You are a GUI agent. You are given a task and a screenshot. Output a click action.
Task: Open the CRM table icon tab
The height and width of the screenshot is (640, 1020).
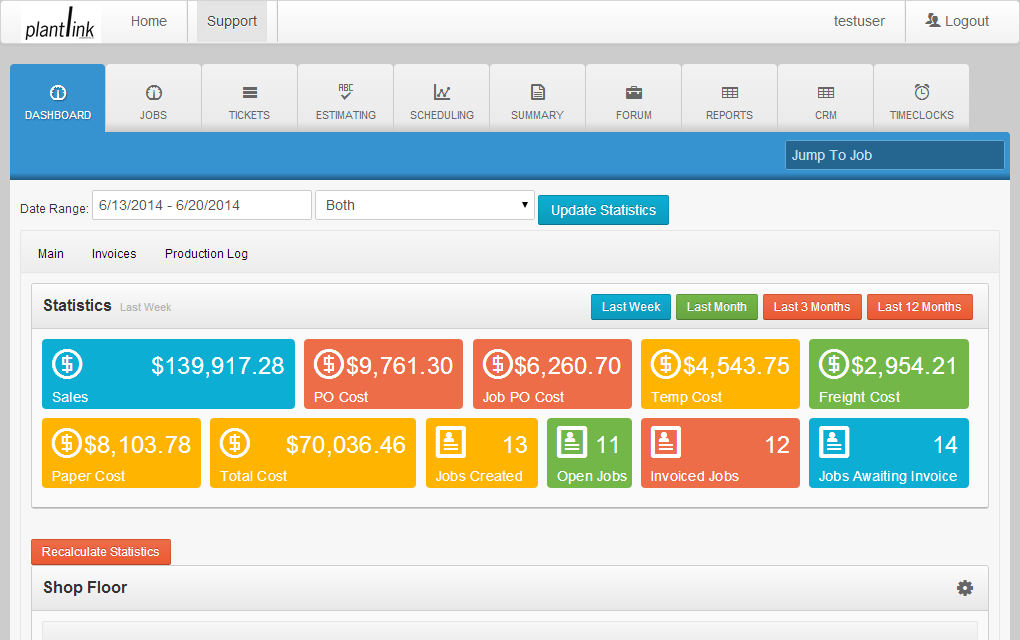pyautogui.click(x=826, y=93)
